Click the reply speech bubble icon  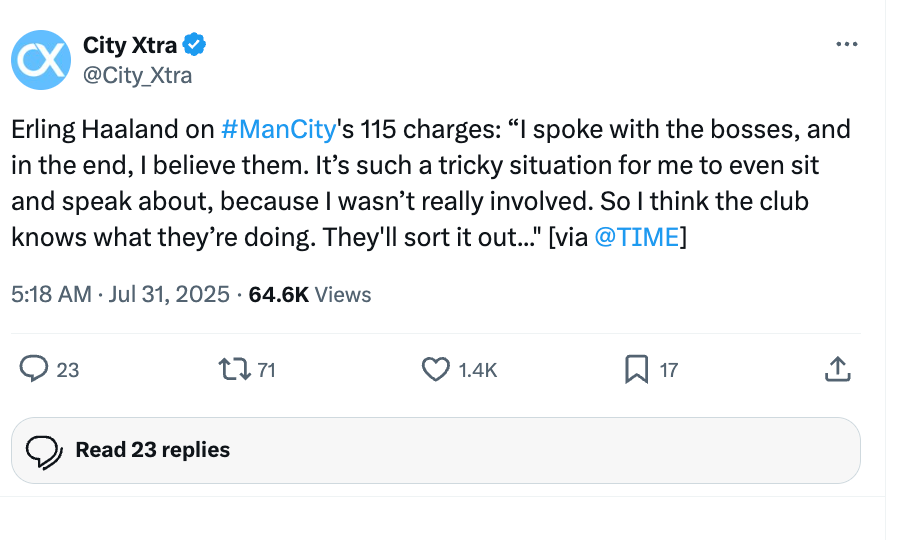click(x=35, y=369)
